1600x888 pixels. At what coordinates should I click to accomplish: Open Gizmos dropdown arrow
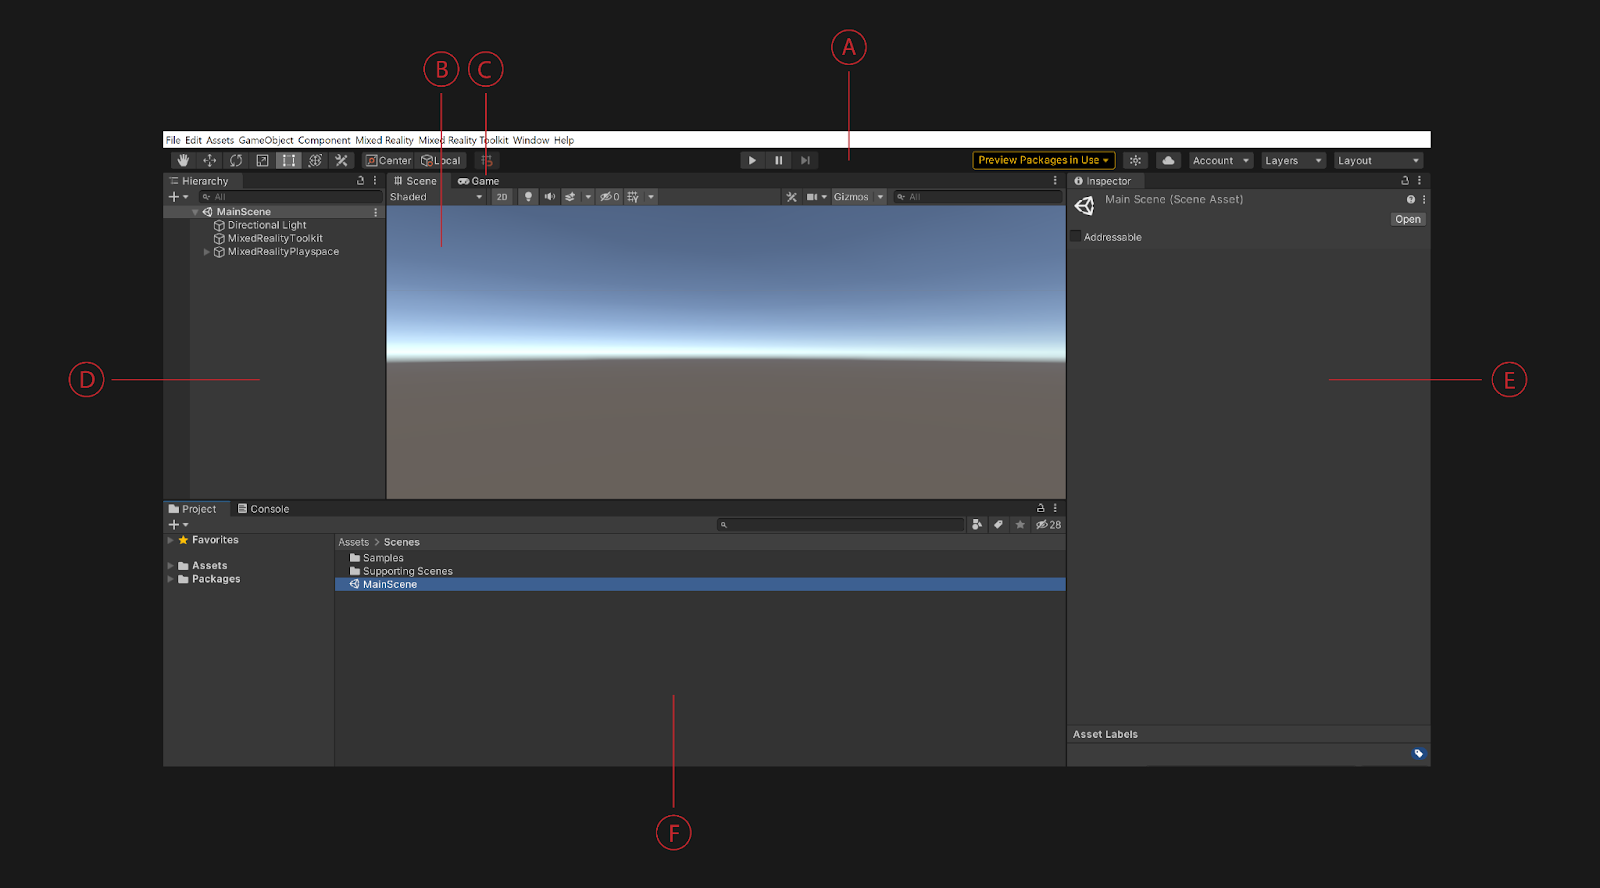[881, 197]
